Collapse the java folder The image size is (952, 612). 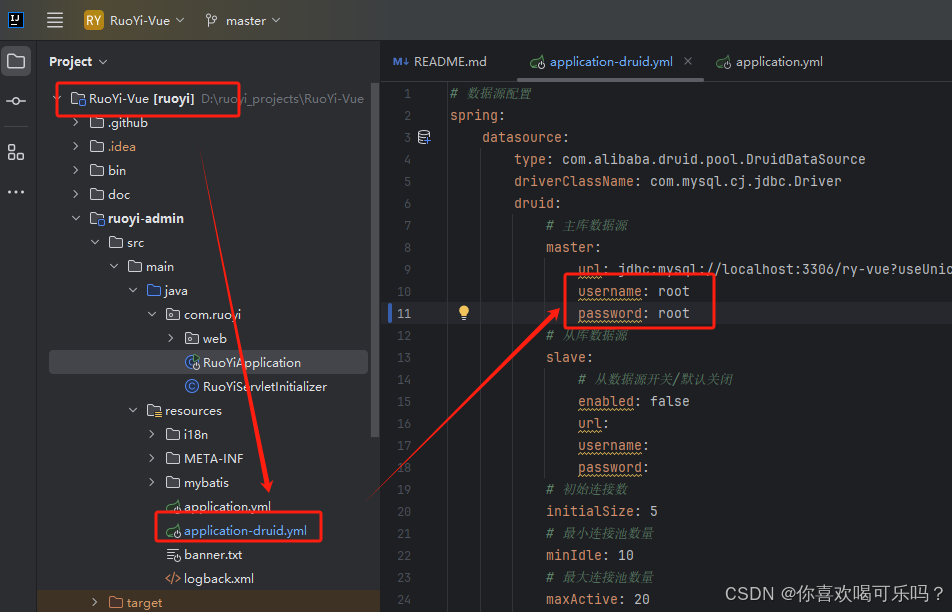click(x=133, y=290)
